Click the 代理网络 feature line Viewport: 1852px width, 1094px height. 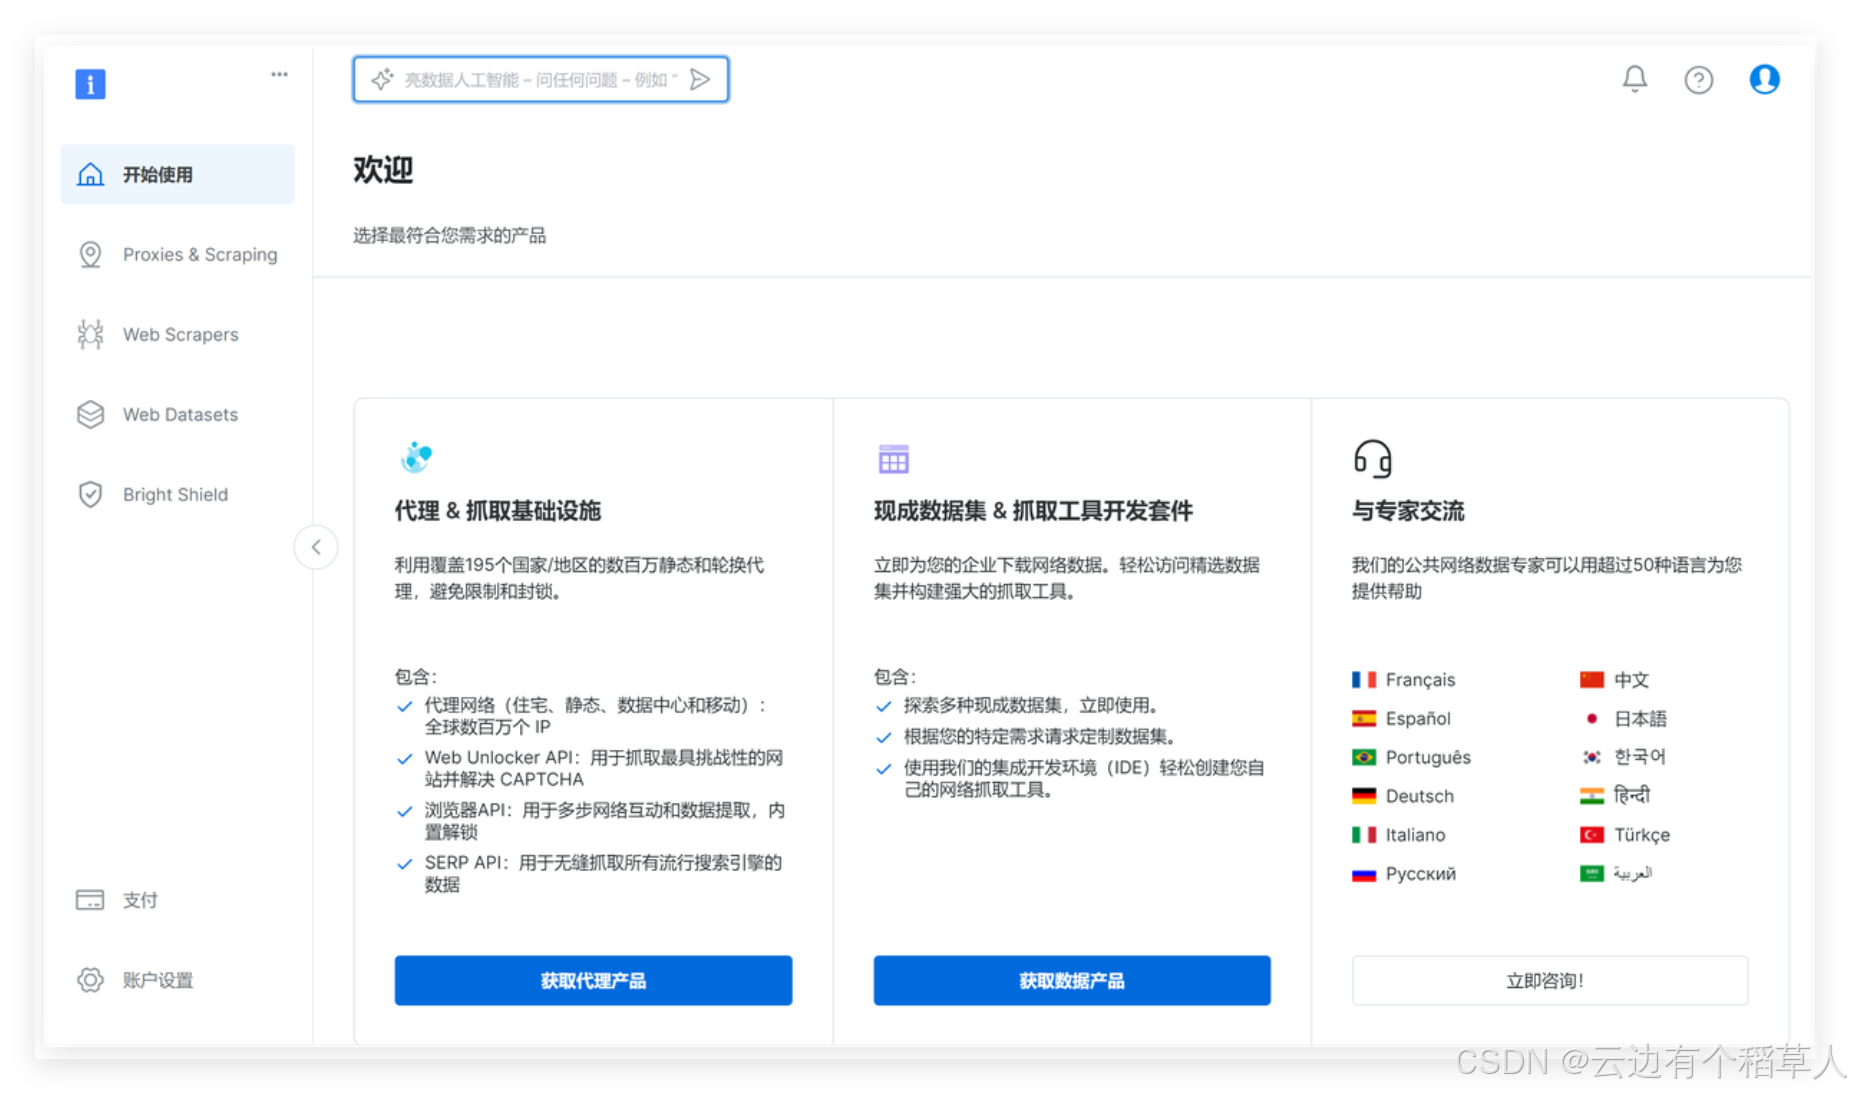click(596, 716)
